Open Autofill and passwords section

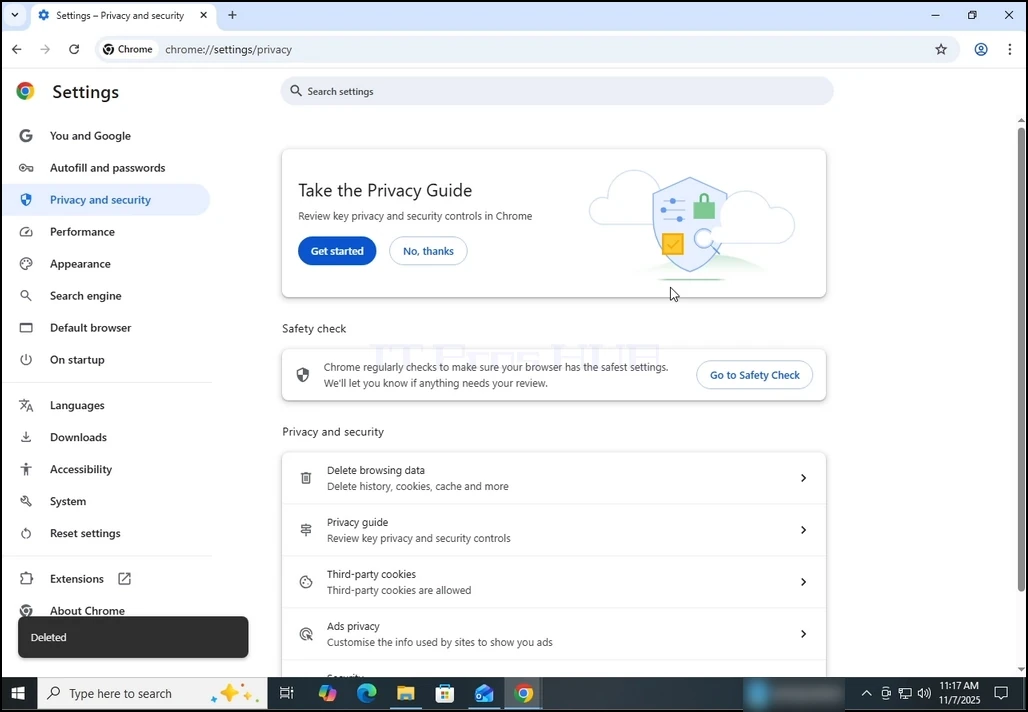click(108, 168)
